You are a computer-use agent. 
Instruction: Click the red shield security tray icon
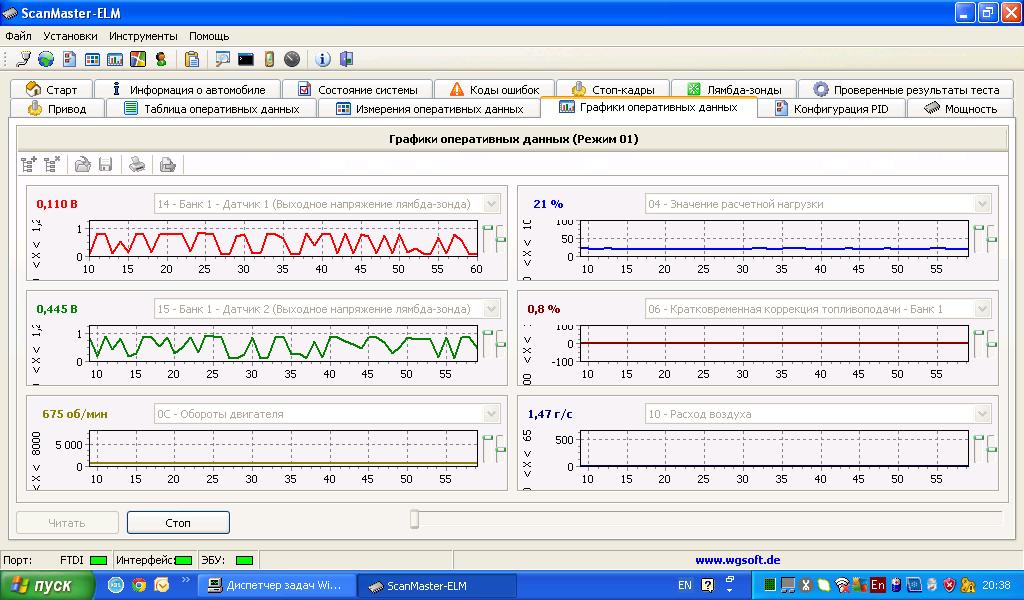[x=950, y=585]
